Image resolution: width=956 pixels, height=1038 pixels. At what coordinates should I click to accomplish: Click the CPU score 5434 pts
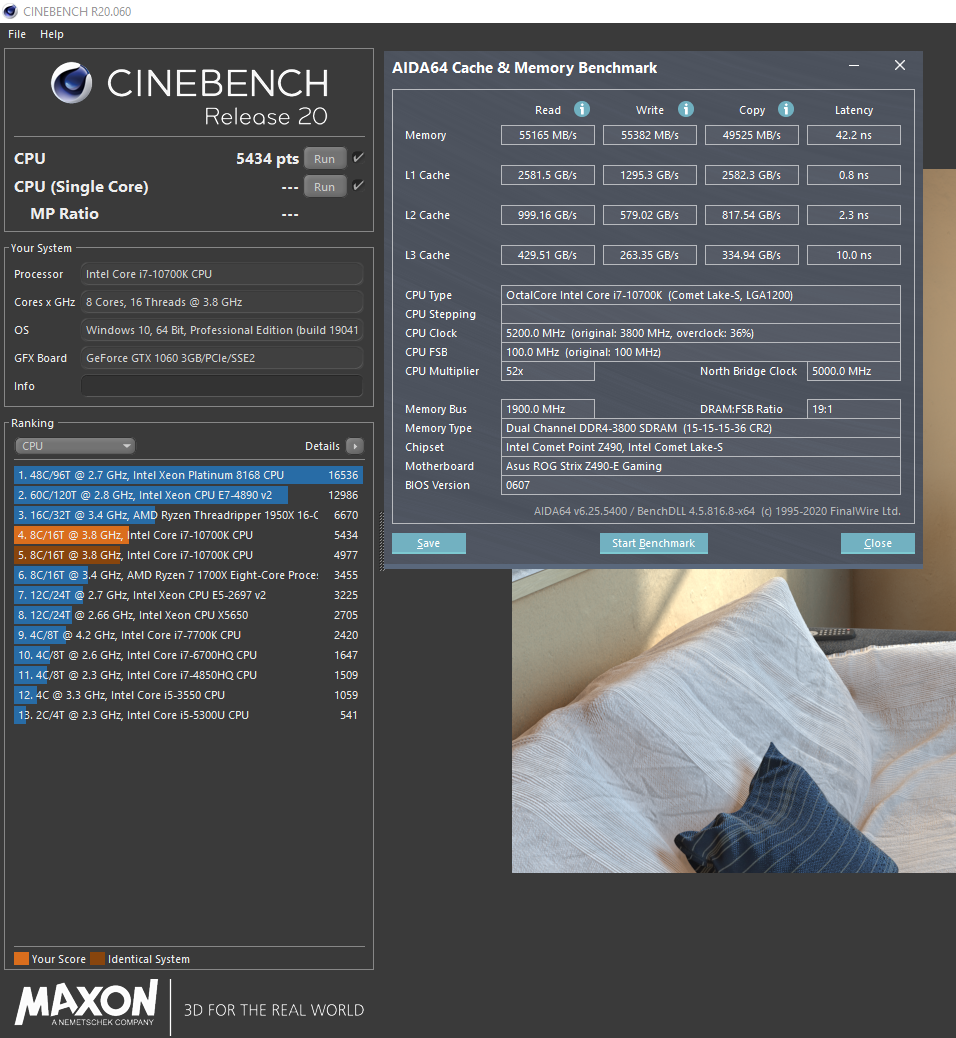[267, 159]
